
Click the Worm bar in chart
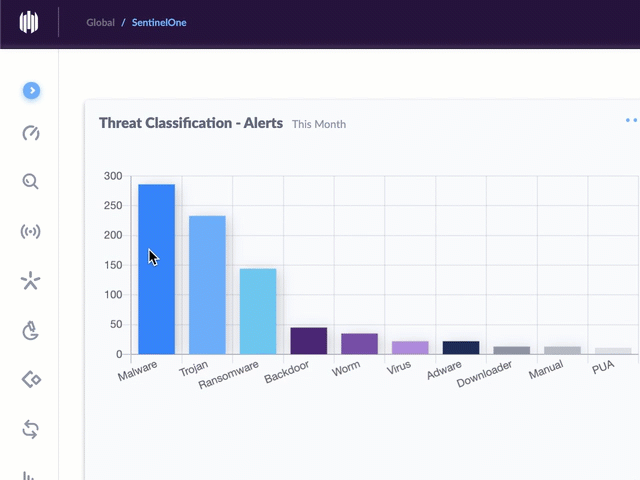(x=359, y=344)
